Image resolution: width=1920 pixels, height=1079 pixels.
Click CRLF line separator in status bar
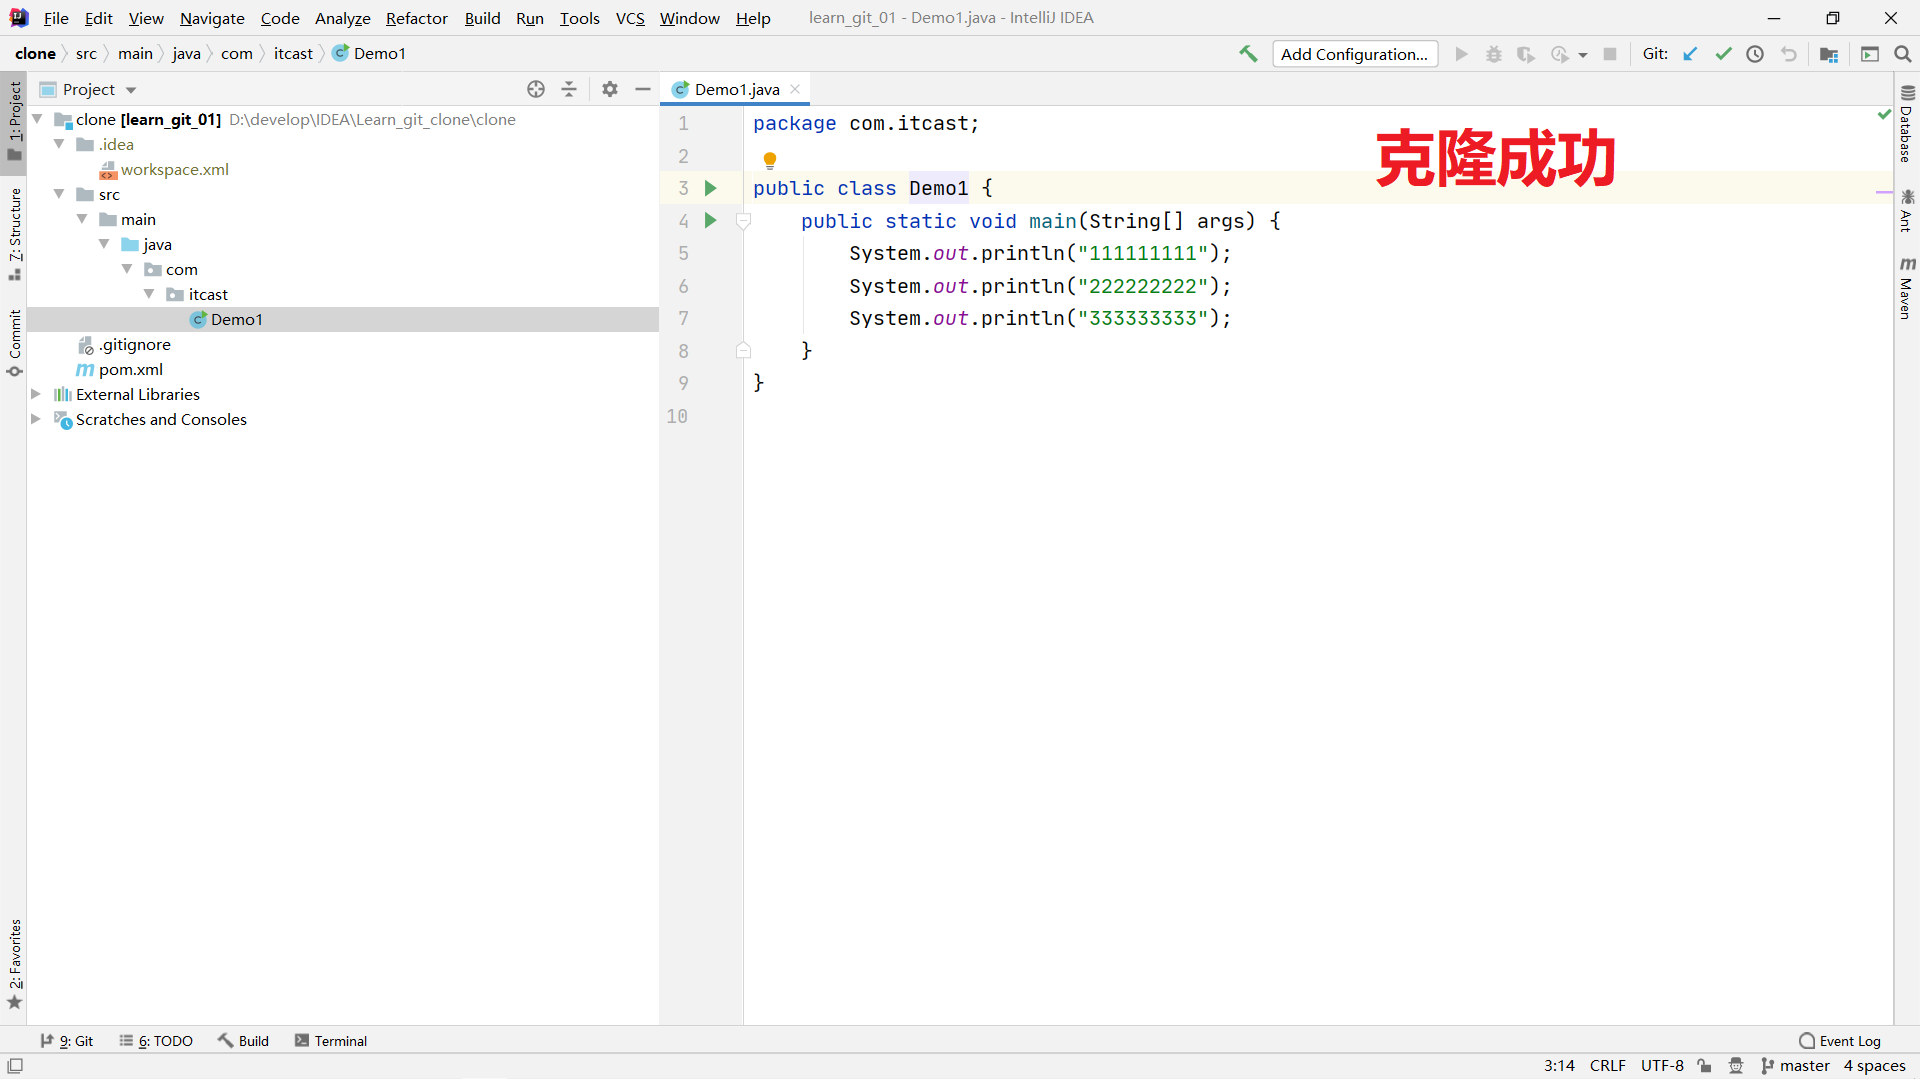click(1608, 1066)
